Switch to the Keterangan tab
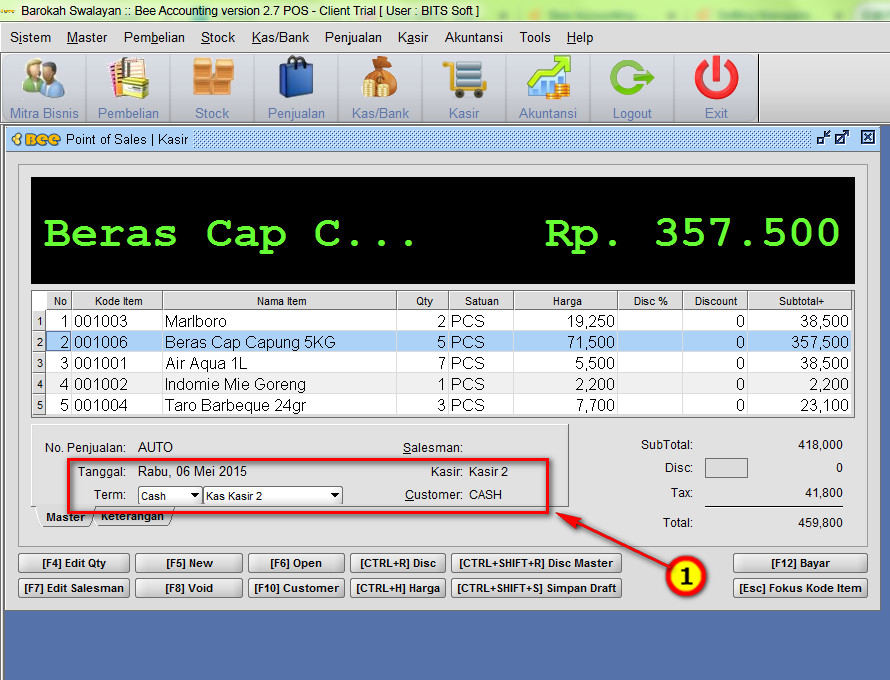The height and width of the screenshot is (680, 890). (x=132, y=517)
